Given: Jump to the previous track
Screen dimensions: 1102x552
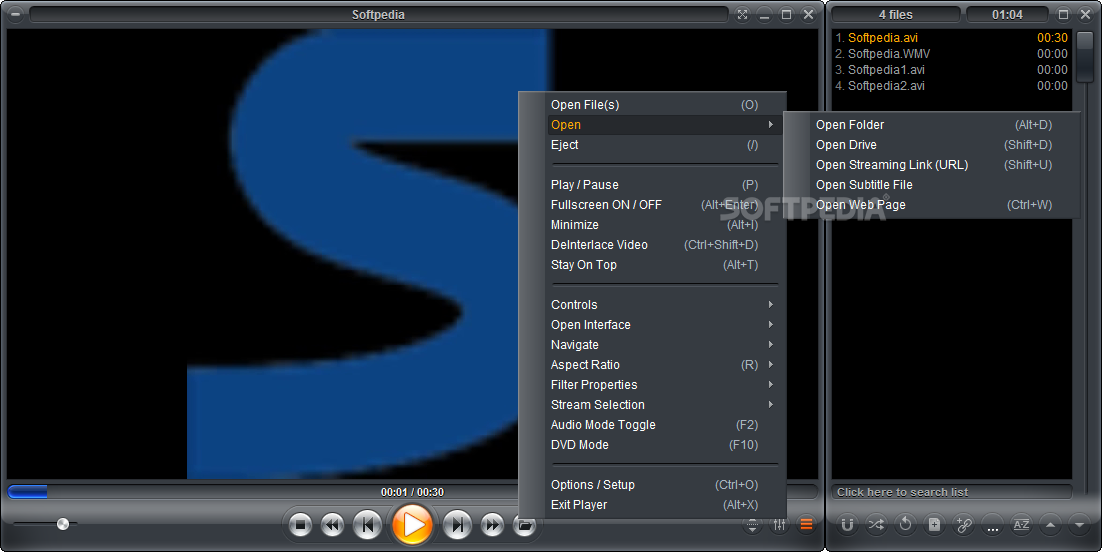Looking at the screenshot, I should pos(367,525).
